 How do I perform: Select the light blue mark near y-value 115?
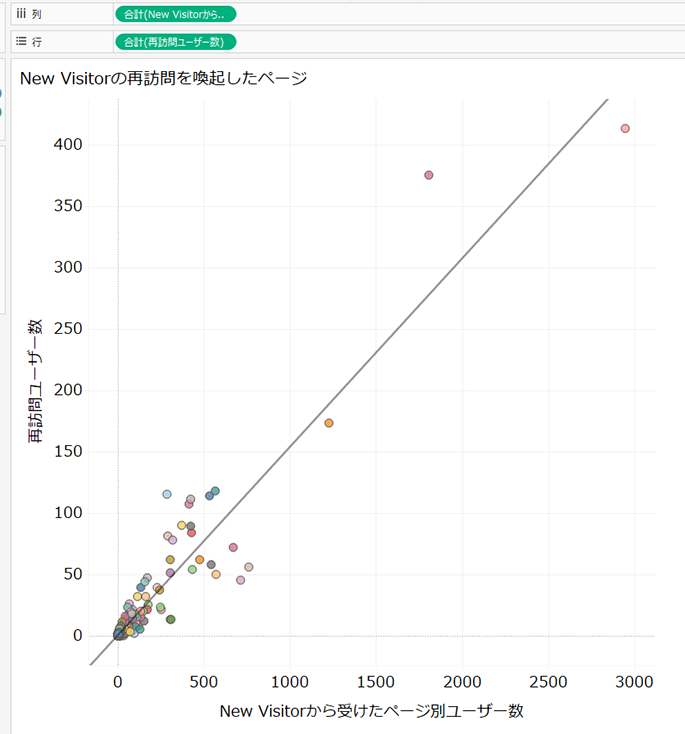[x=167, y=494]
